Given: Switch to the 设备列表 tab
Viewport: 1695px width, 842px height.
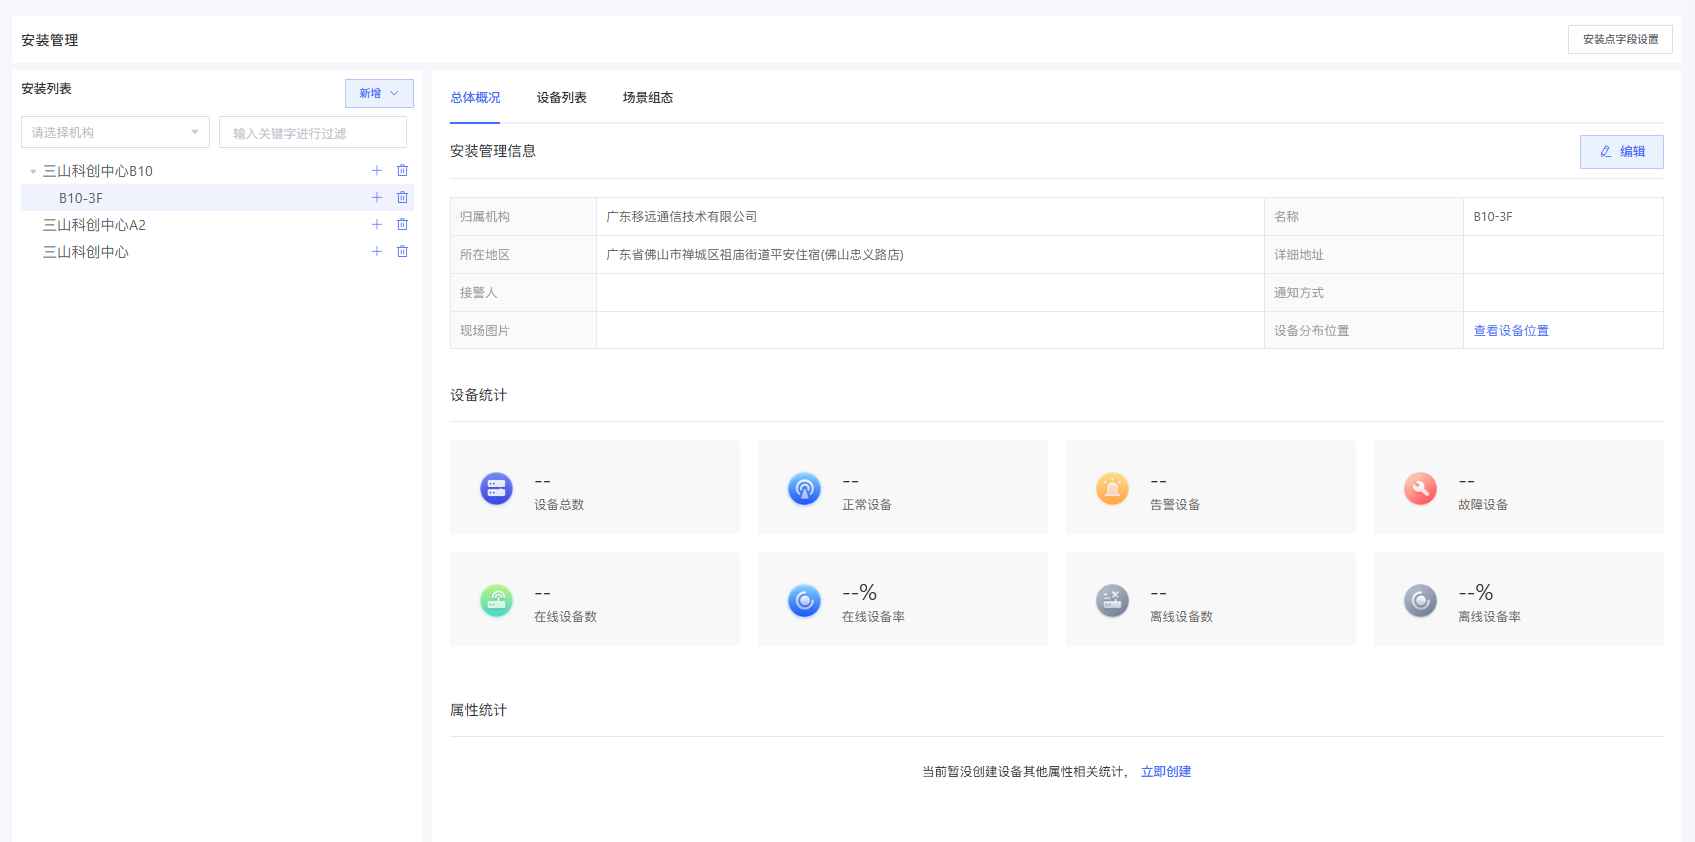Looking at the screenshot, I should click(561, 98).
